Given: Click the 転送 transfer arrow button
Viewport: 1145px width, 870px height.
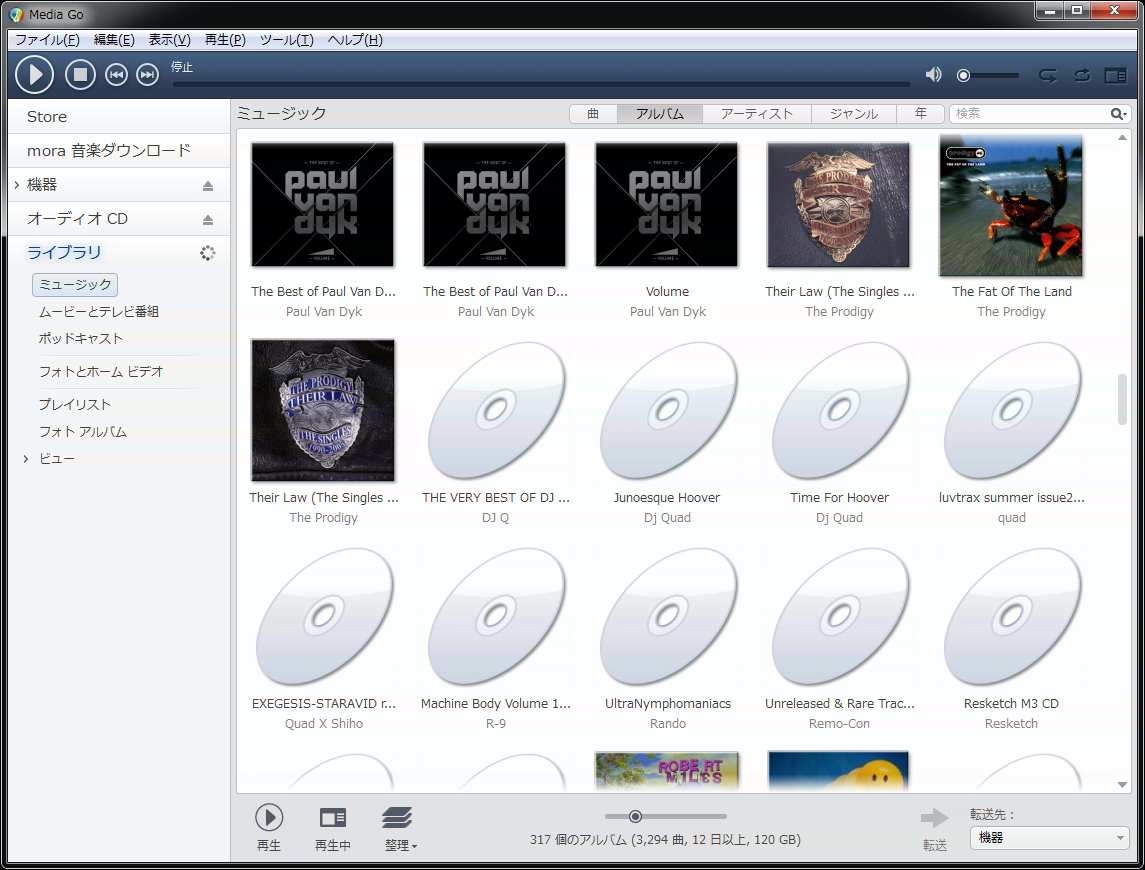Looking at the screenshot, I should click(x=935, y=817).
